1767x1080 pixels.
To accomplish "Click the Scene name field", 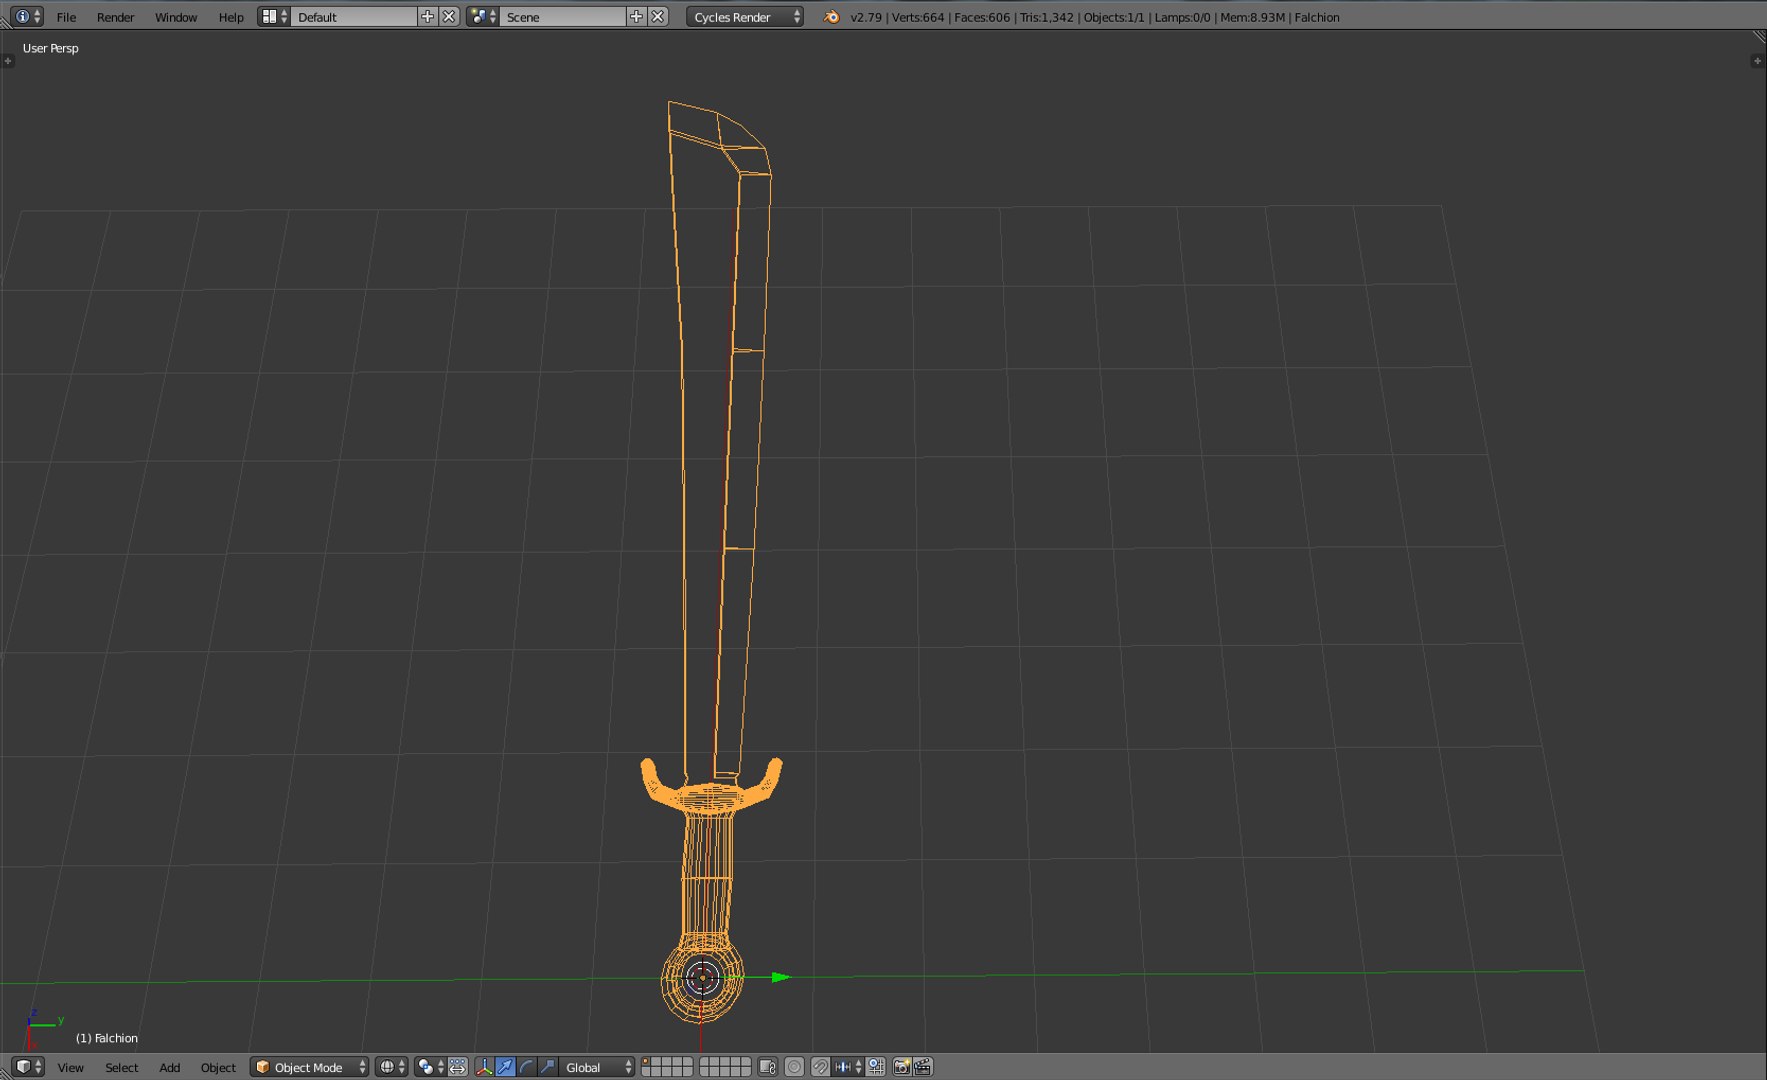I will point(562,16).
